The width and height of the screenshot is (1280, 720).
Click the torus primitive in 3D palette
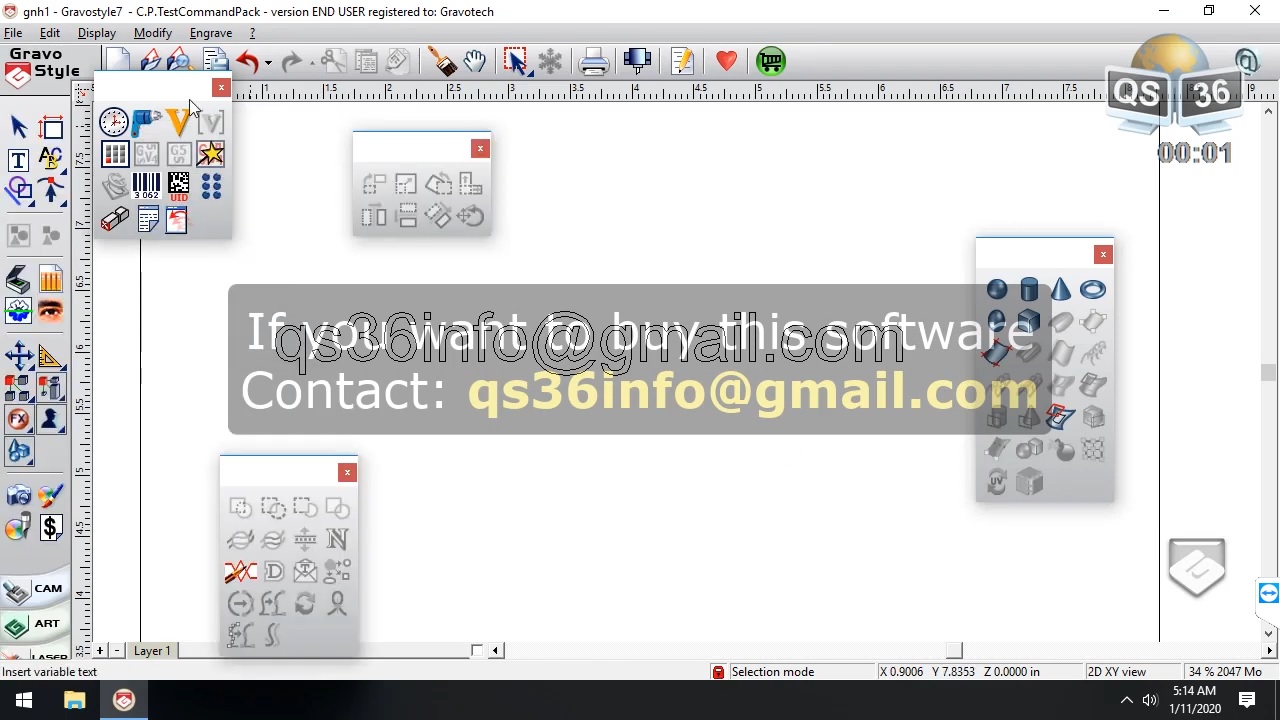(1093, 289)
